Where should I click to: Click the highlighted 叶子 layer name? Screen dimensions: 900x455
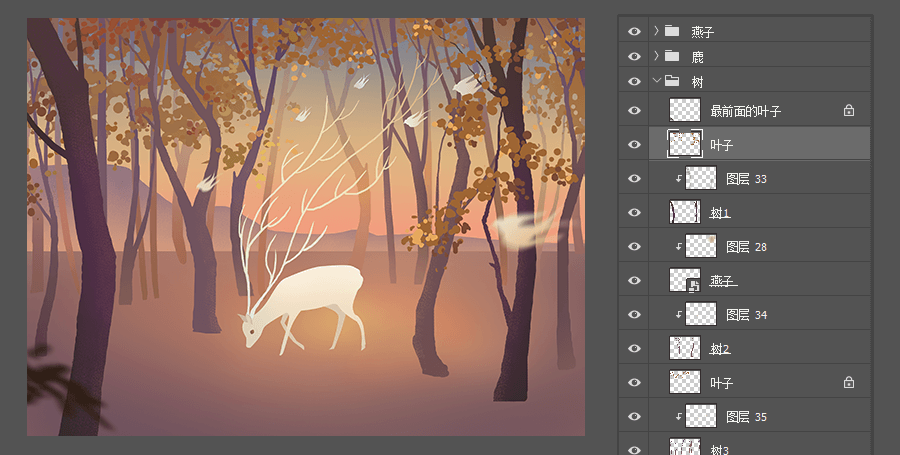click(x=721, y=145)
